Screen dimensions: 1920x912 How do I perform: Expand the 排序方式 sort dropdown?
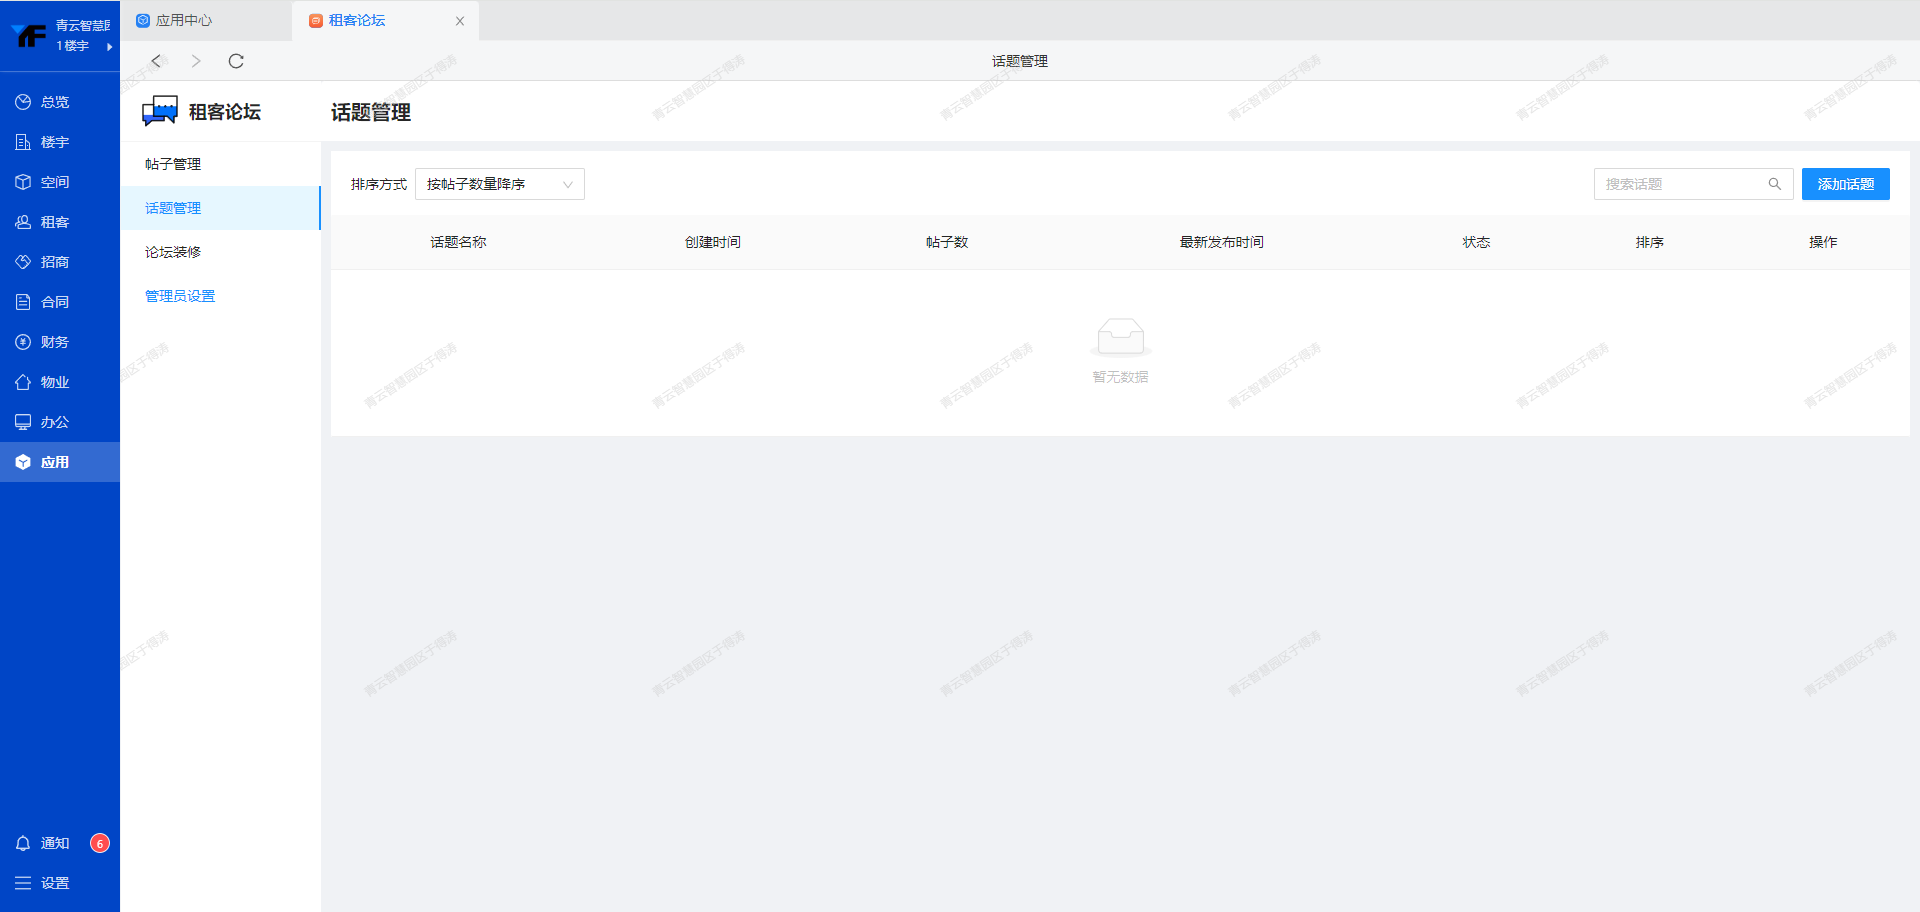pos(499,184)
